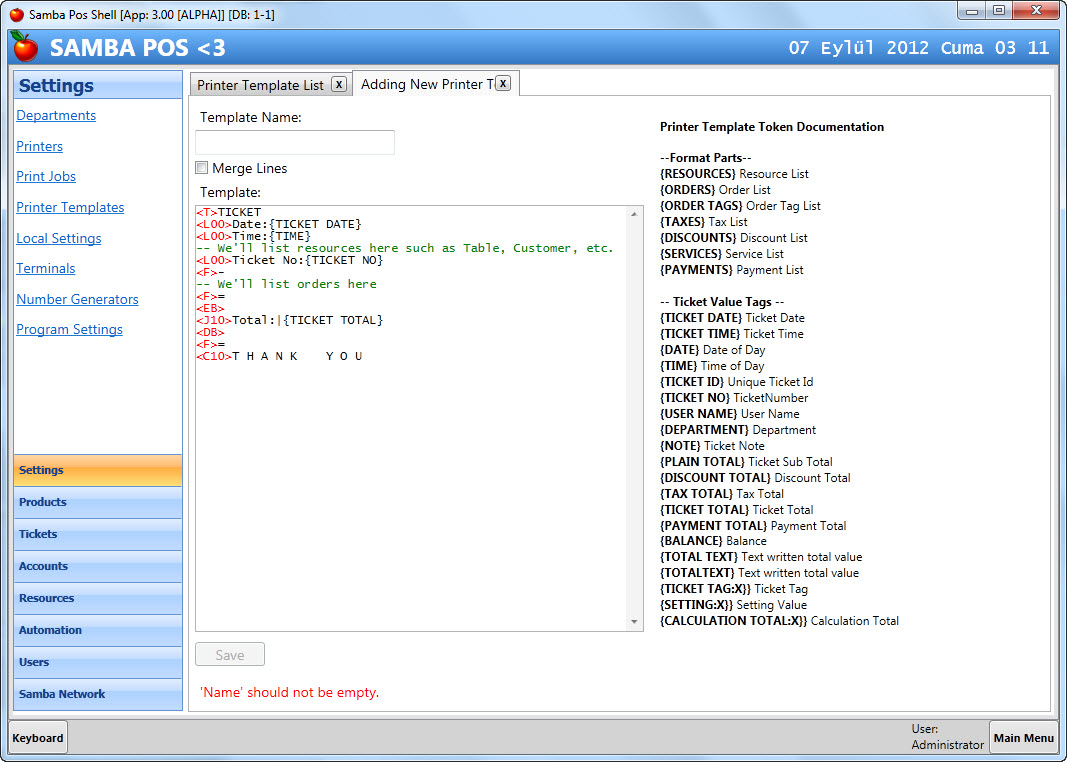Image resolution: width=1067 pixels, height=762 pixels.
Task: Open the on-screen Keyboard button
Action: (x=38, y=738)
